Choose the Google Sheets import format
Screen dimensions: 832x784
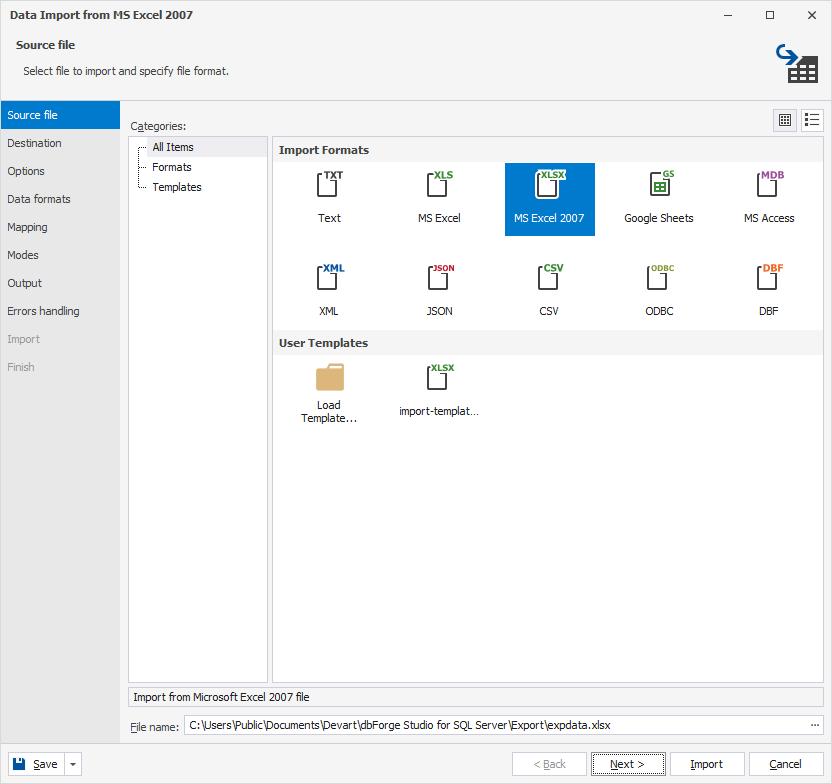(x=659, y=199)
